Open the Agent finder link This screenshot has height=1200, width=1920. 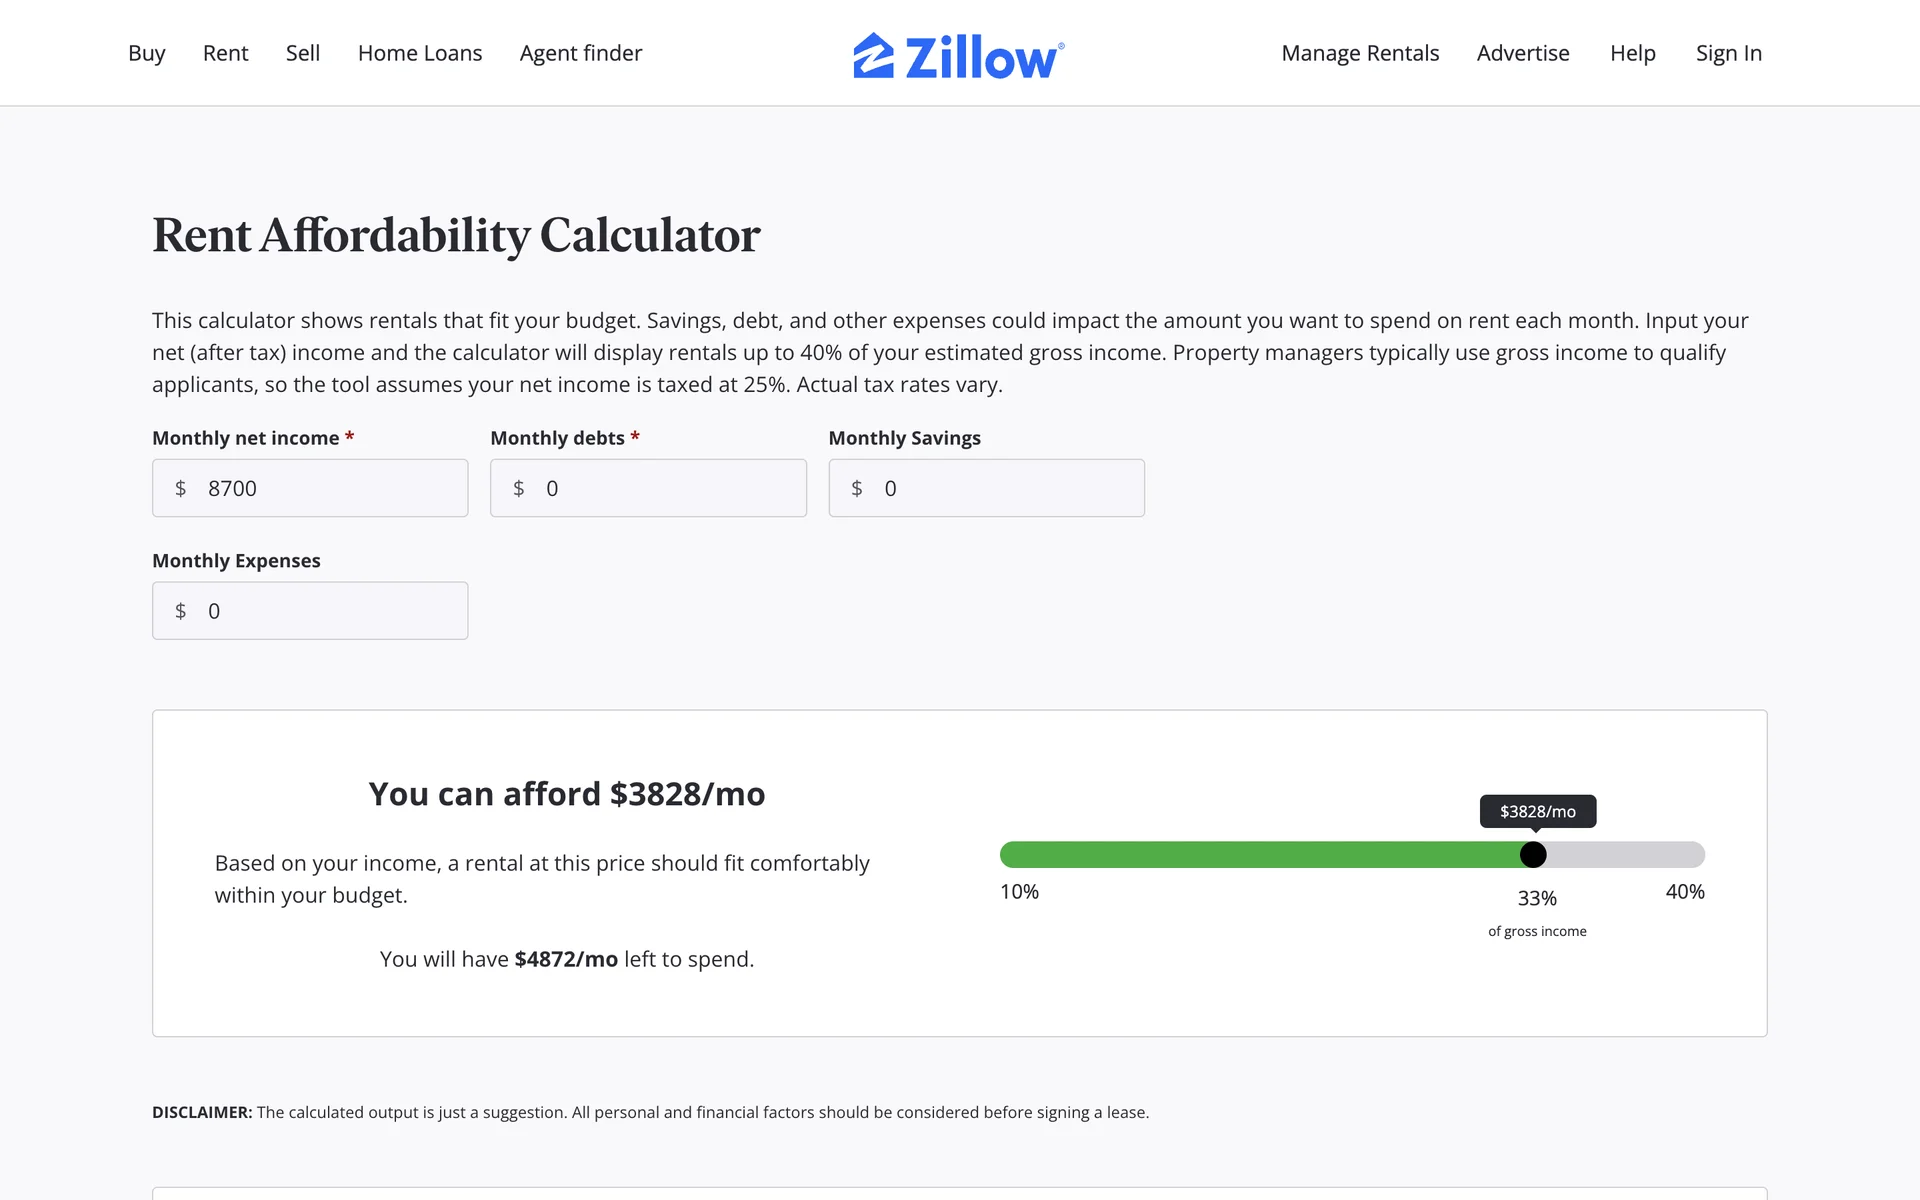pos(580,53)
